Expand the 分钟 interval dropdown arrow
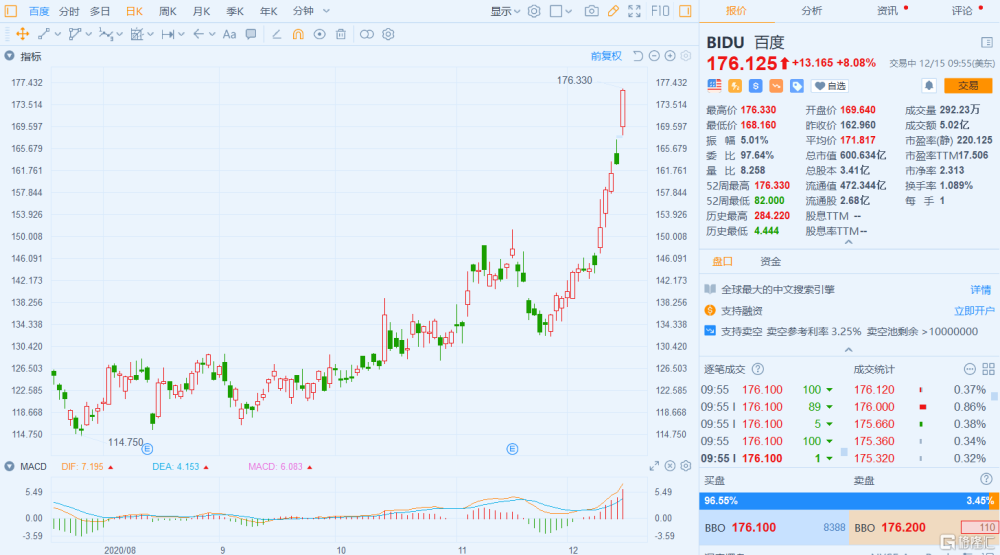This screenshot has height=555, width=1000. tap(326, 11)
